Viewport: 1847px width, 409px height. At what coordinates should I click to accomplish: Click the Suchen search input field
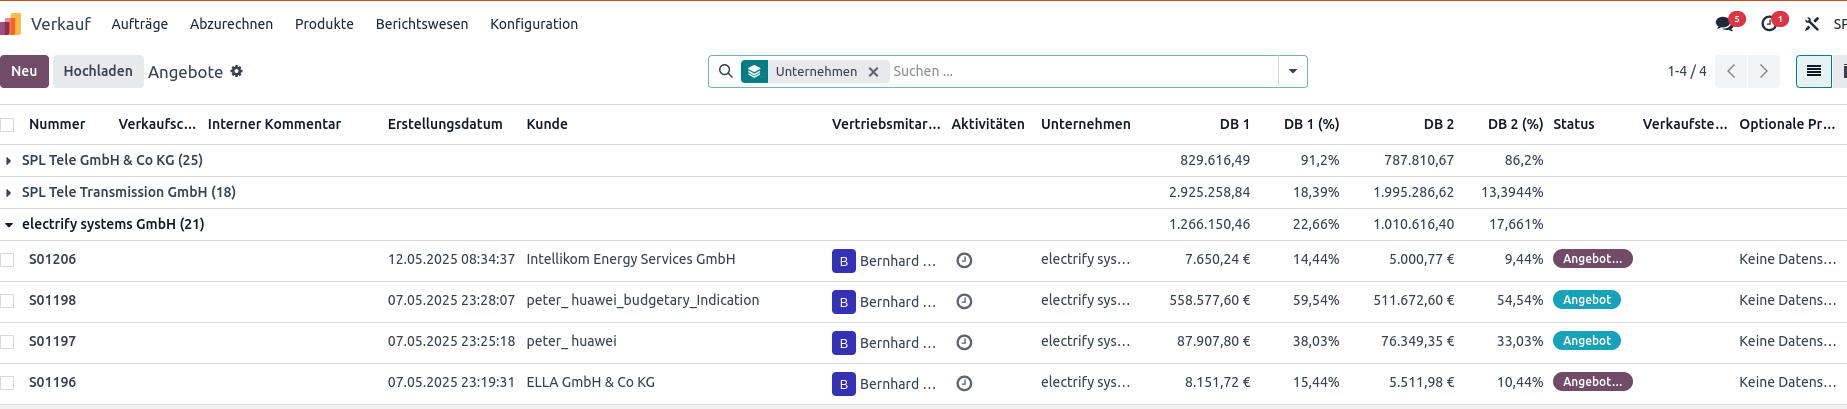1082,71
